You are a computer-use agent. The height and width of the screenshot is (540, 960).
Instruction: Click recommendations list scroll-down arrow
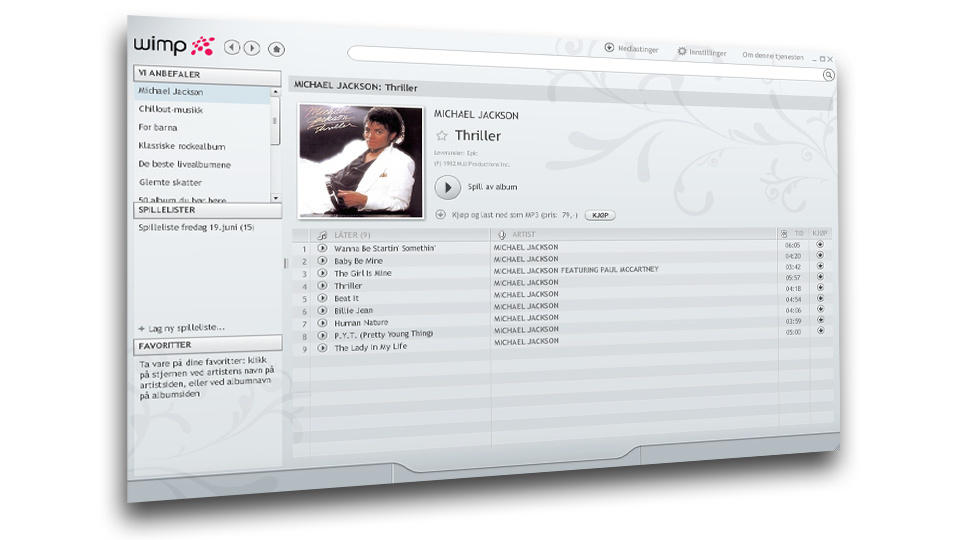coord(276,198)
